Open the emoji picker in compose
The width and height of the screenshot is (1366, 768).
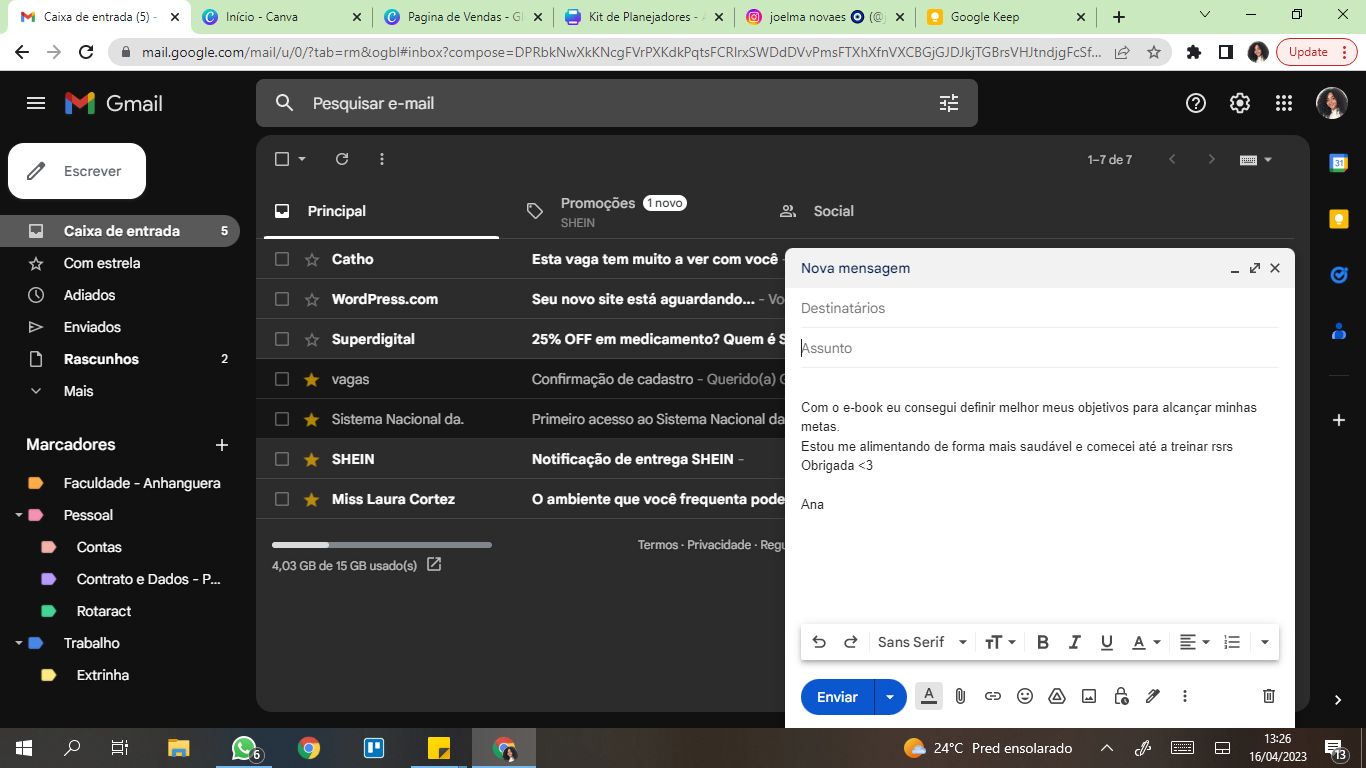[x=1024, y=696]
